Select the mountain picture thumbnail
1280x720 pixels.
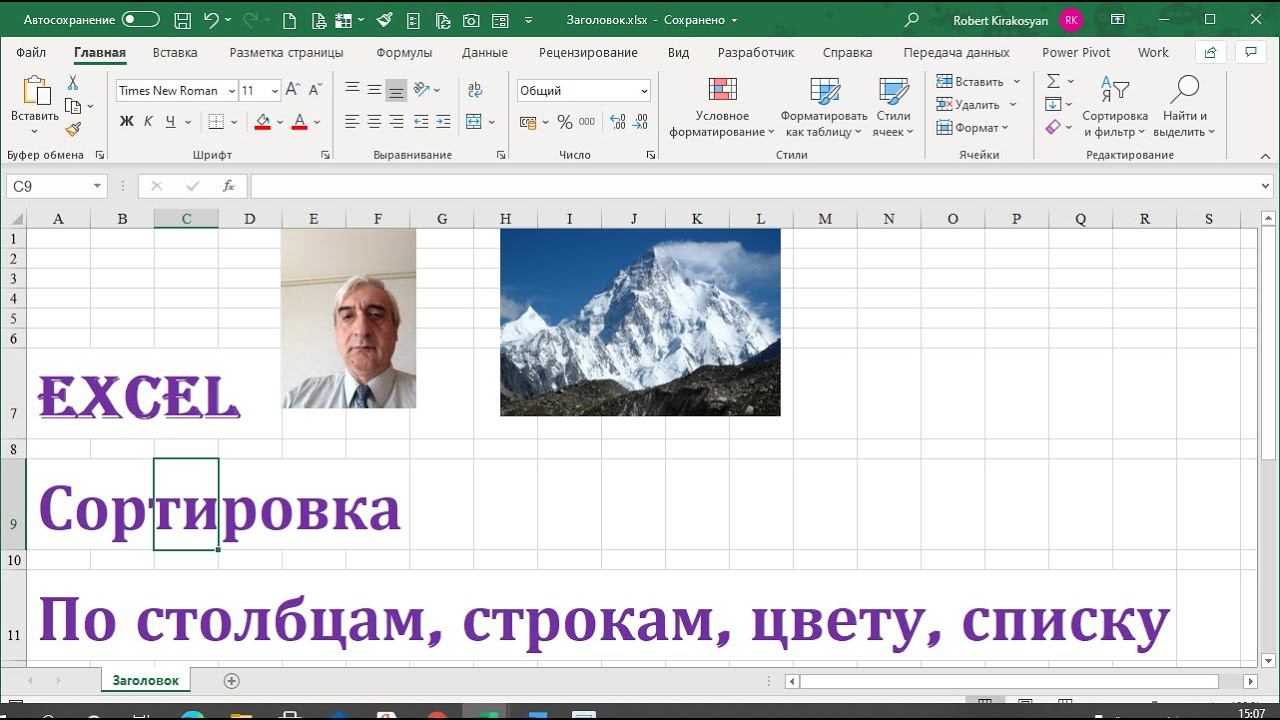pyautogui.click(x=640, y=322)
